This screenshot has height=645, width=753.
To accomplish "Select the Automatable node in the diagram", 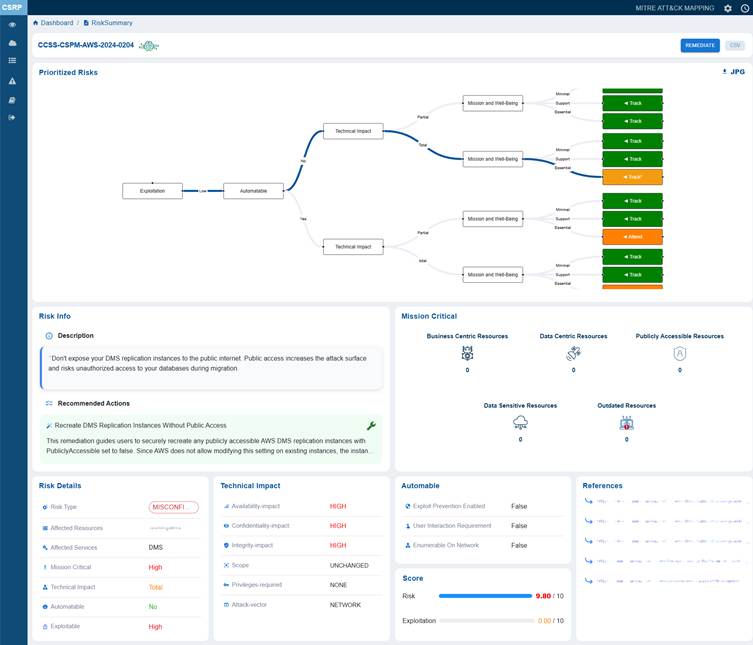I will 253,190.
